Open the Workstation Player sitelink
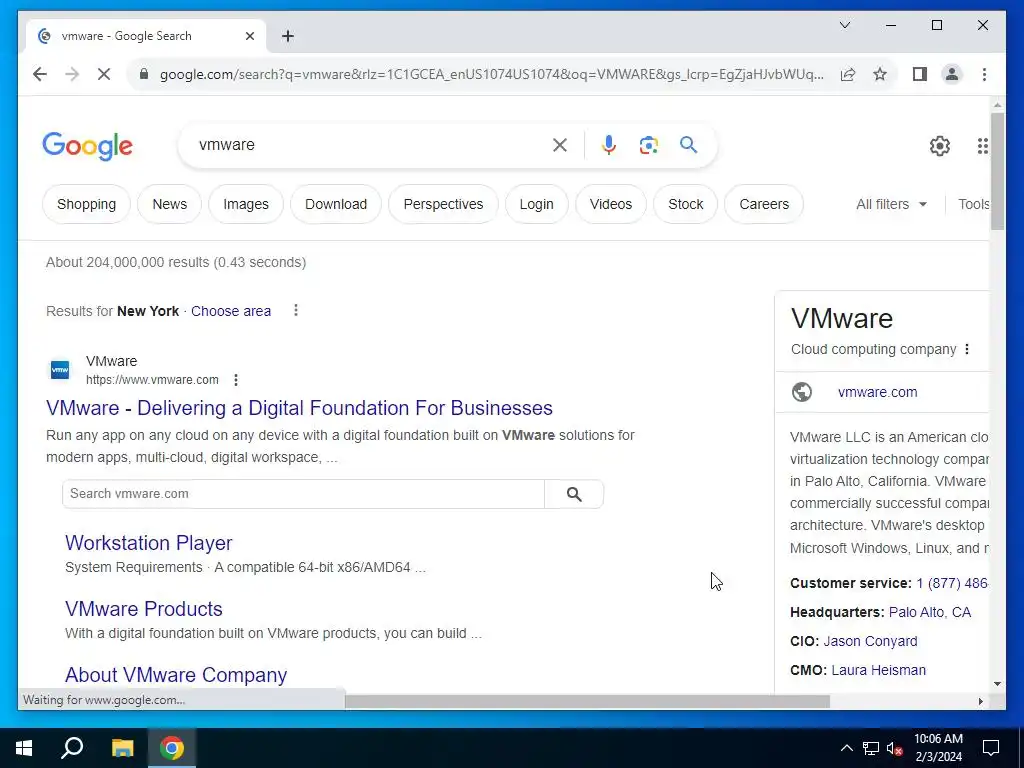The width and height of the screenshot is (1024, 768). point(148,543)
